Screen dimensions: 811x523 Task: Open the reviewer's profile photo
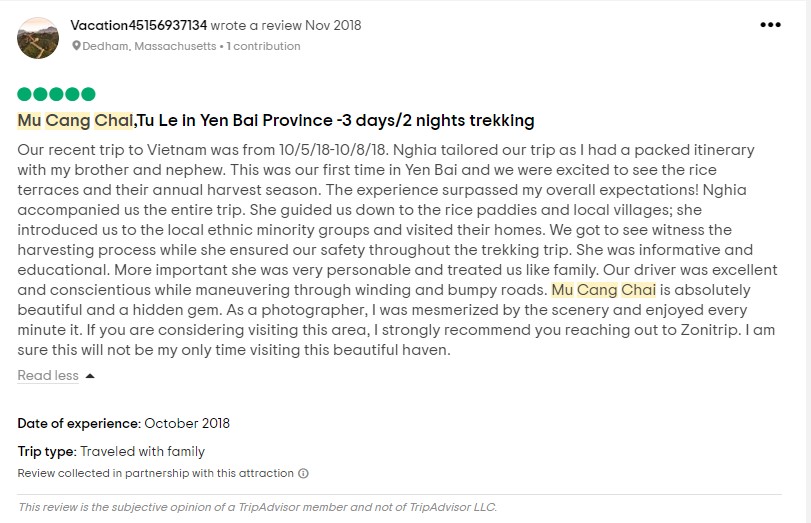point(38,37)
